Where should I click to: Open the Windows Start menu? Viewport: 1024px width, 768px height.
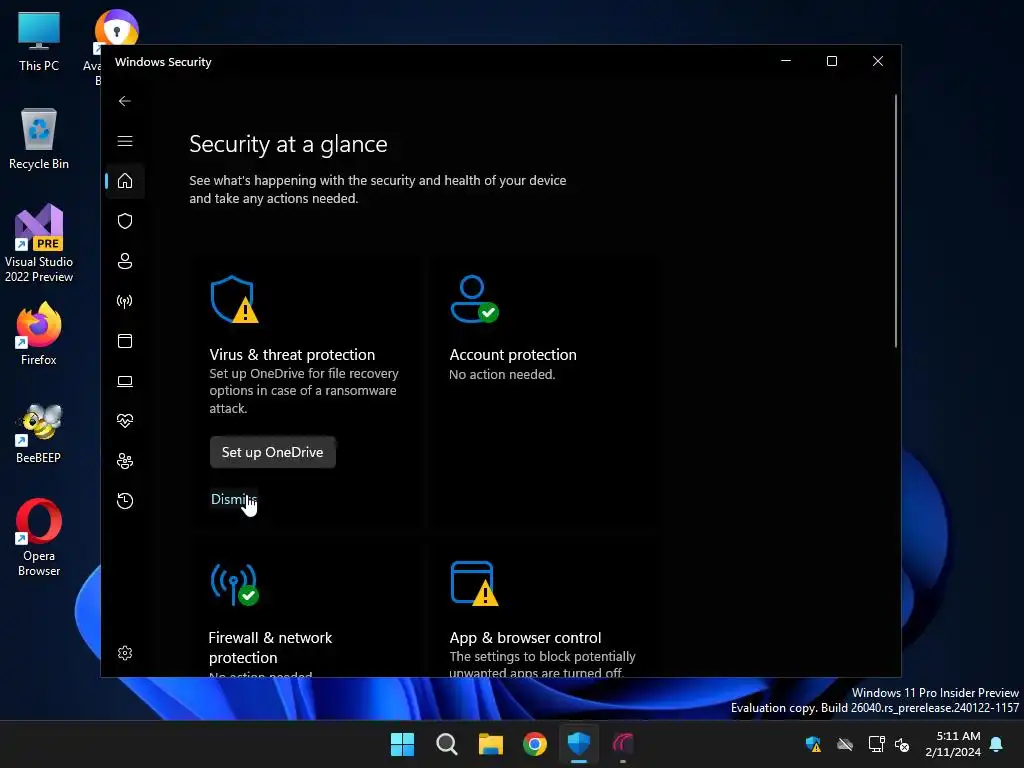[402, 744]
